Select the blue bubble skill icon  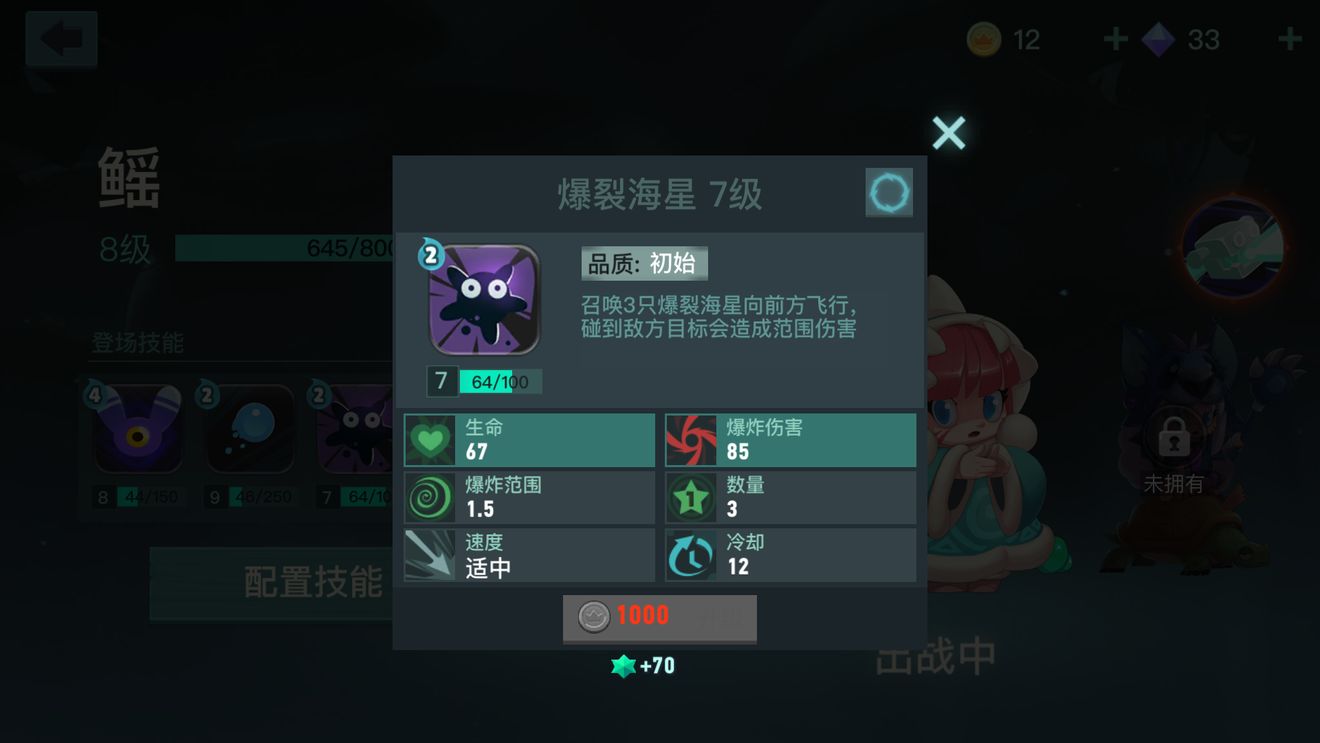250,430
